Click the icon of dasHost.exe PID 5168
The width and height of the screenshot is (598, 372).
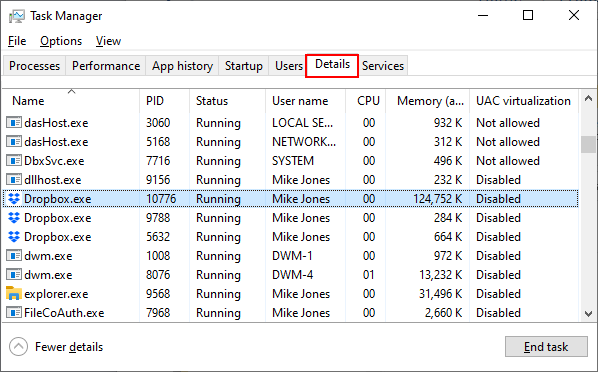click(x=14, y=142)
